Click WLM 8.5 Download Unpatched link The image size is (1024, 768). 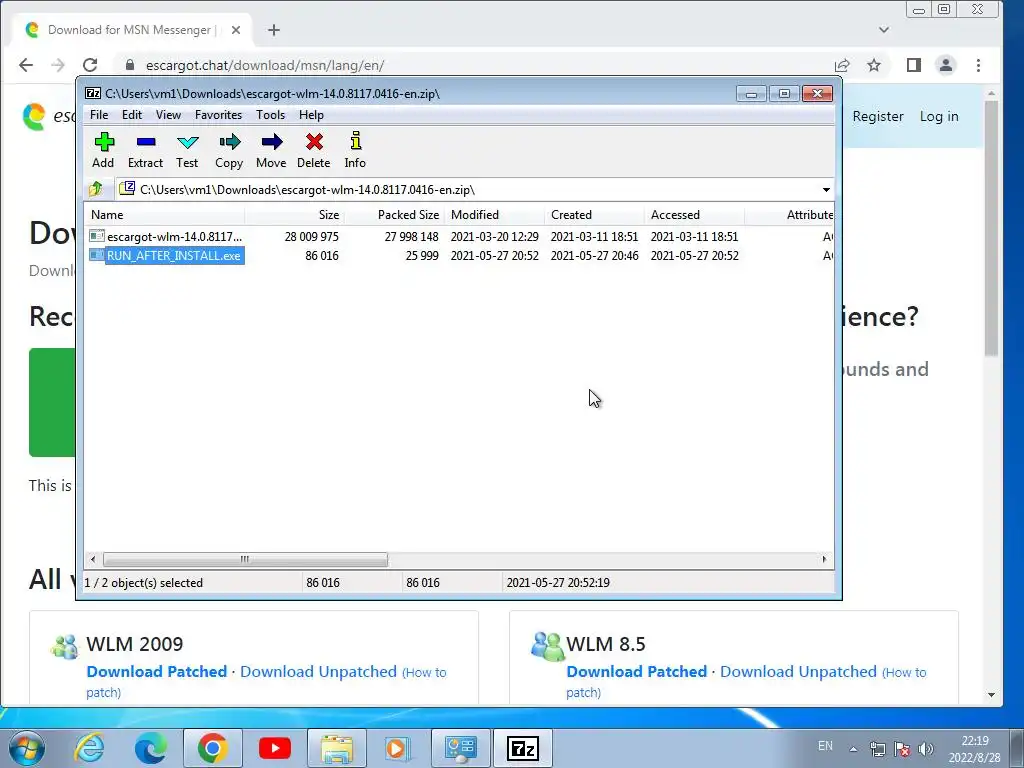coord(798,671)
